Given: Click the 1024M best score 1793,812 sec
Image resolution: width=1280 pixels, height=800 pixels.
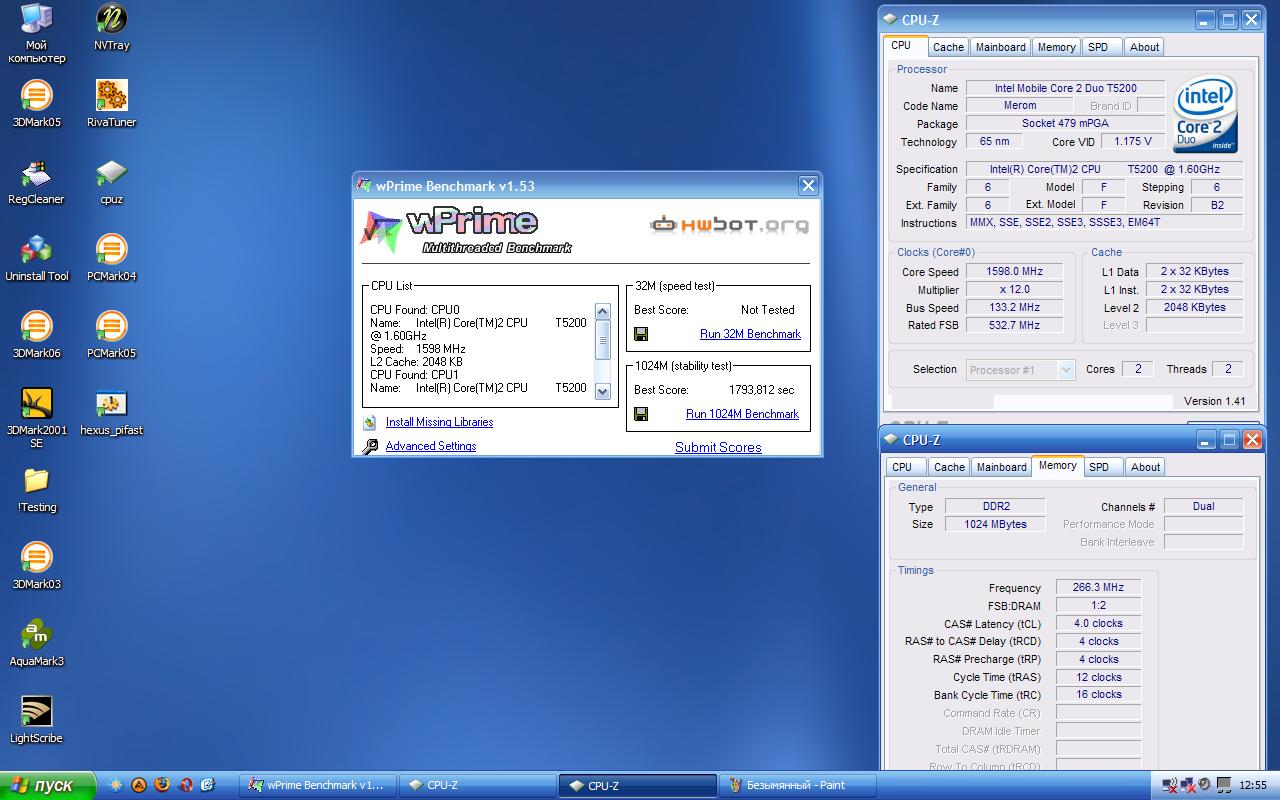Looking at the screenshot, I should 761,390.
